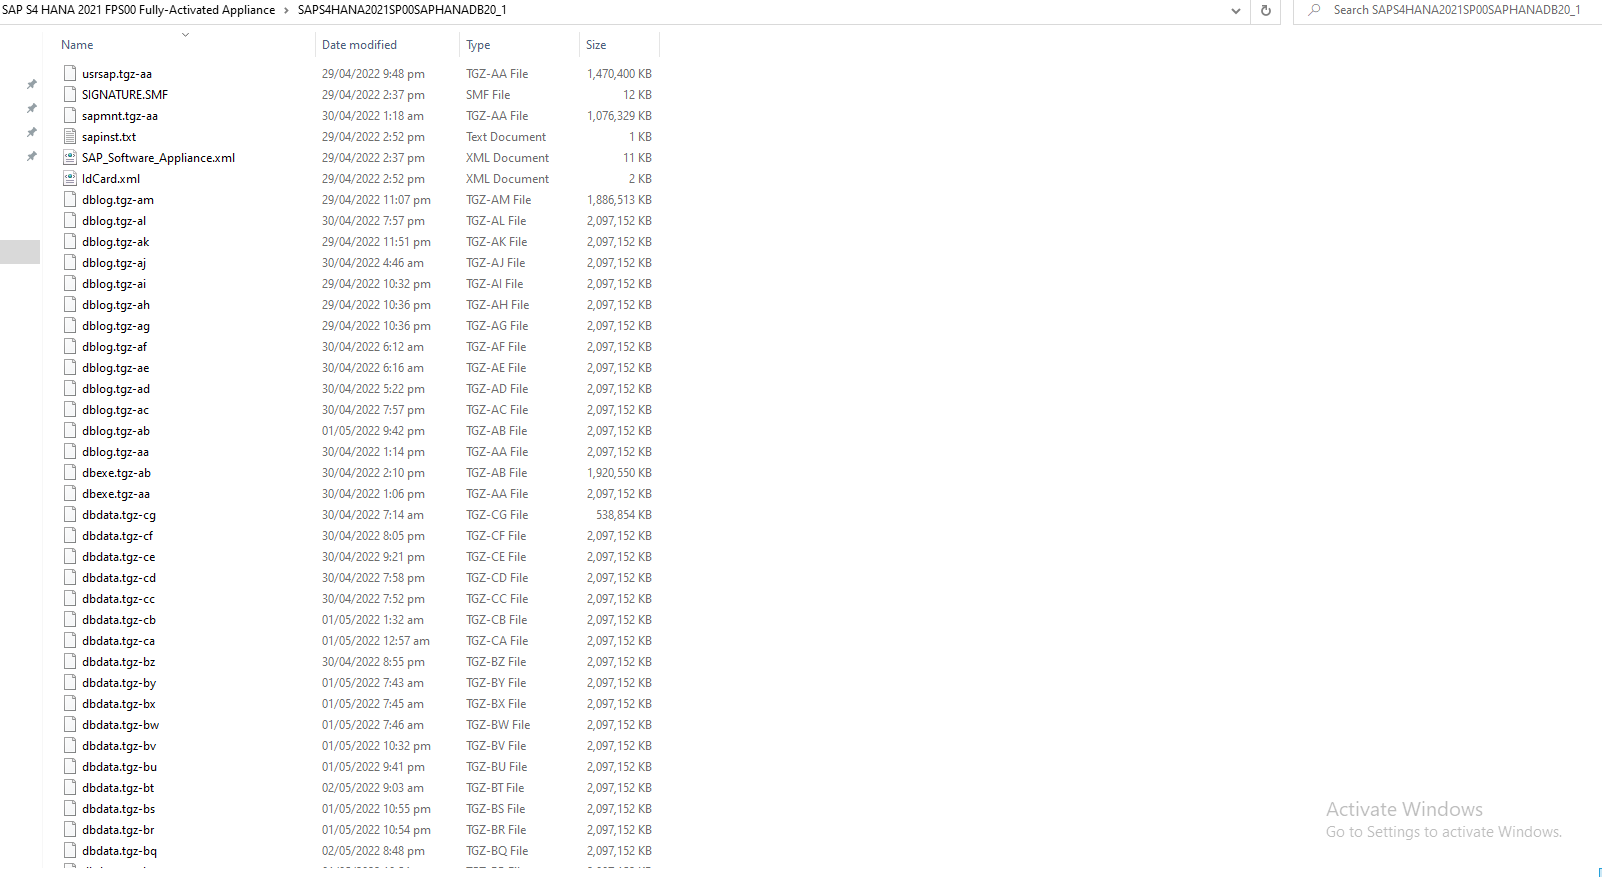Click the Text Document type cell
This screenshot has width=1602, height=877.
(x=506, y=137)
